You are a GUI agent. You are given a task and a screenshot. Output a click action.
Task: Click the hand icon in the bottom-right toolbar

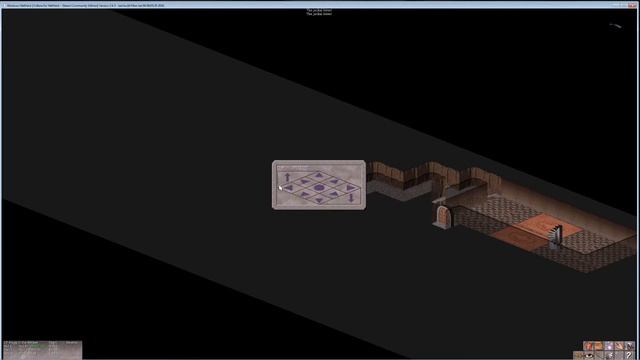(619, 346)
